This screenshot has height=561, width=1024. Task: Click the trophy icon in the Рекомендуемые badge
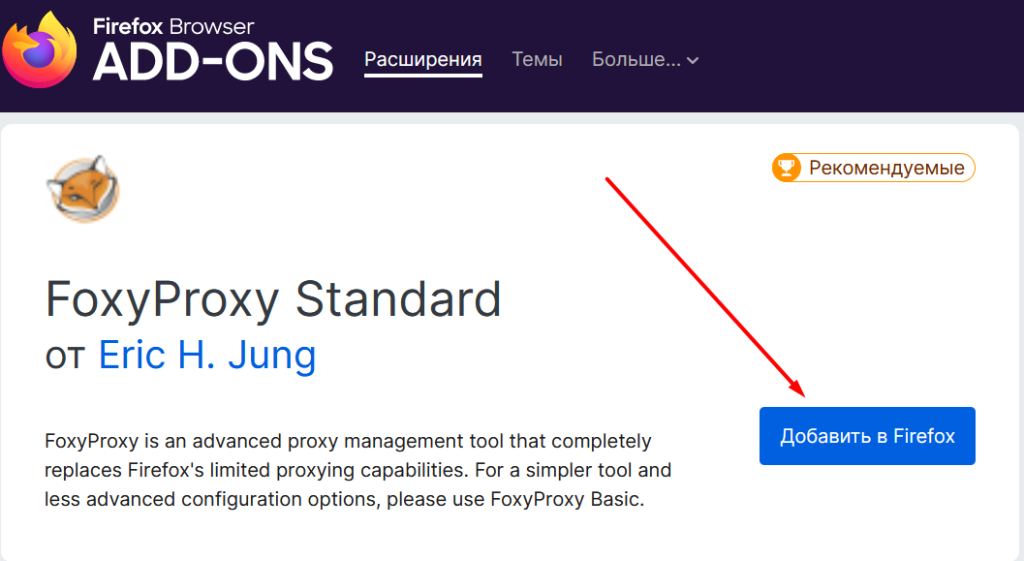[x=786, y=168]
